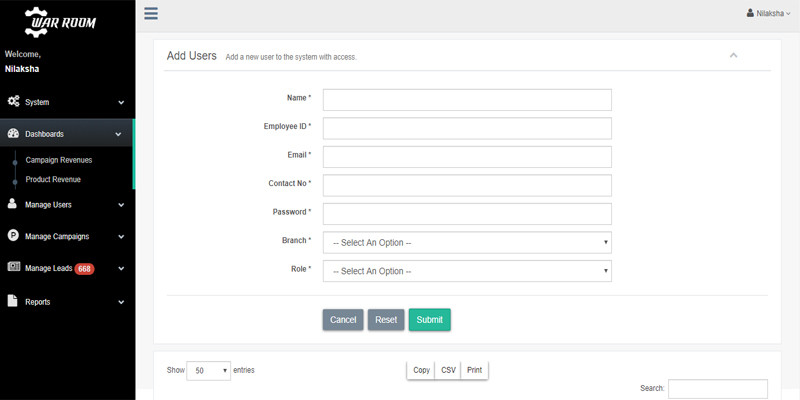
Task: Focus the Contact No input field
Action: 467,185
